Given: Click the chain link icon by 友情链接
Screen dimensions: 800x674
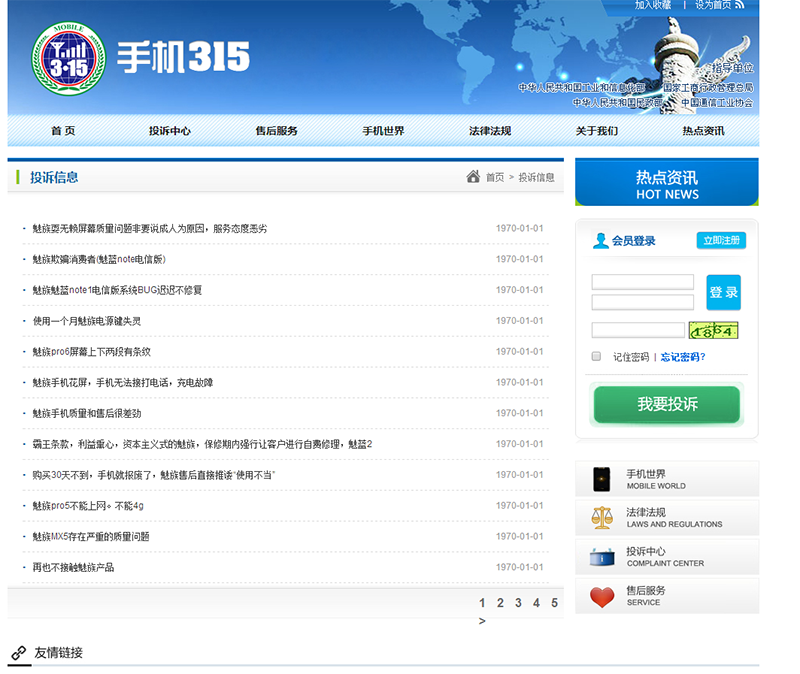Looking at the screenshot, I should coord(19,653).
